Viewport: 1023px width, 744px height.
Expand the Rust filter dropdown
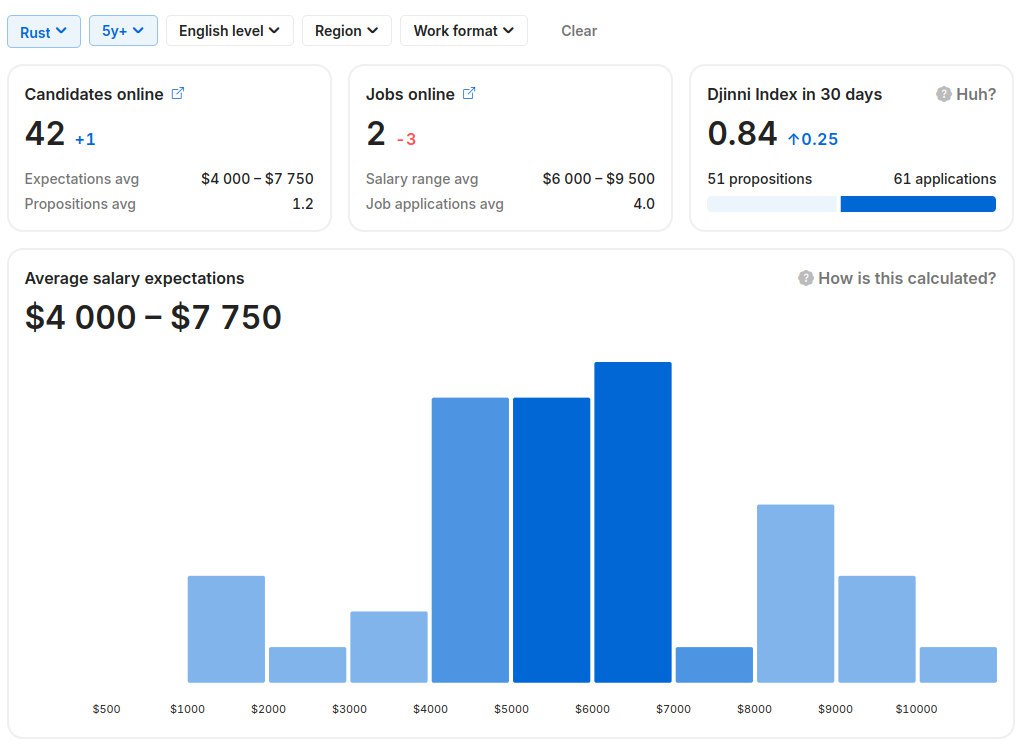click(44, 31)
